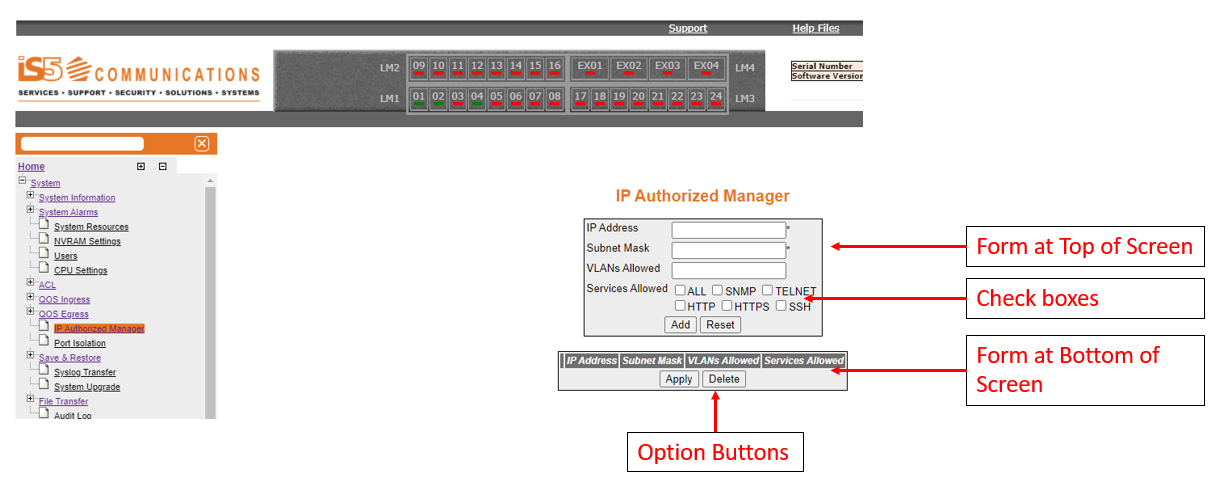Tick the HTTPS checkbox
Image resolution: width=1228 pixels, height=497 pixels.
click(727, 306)
